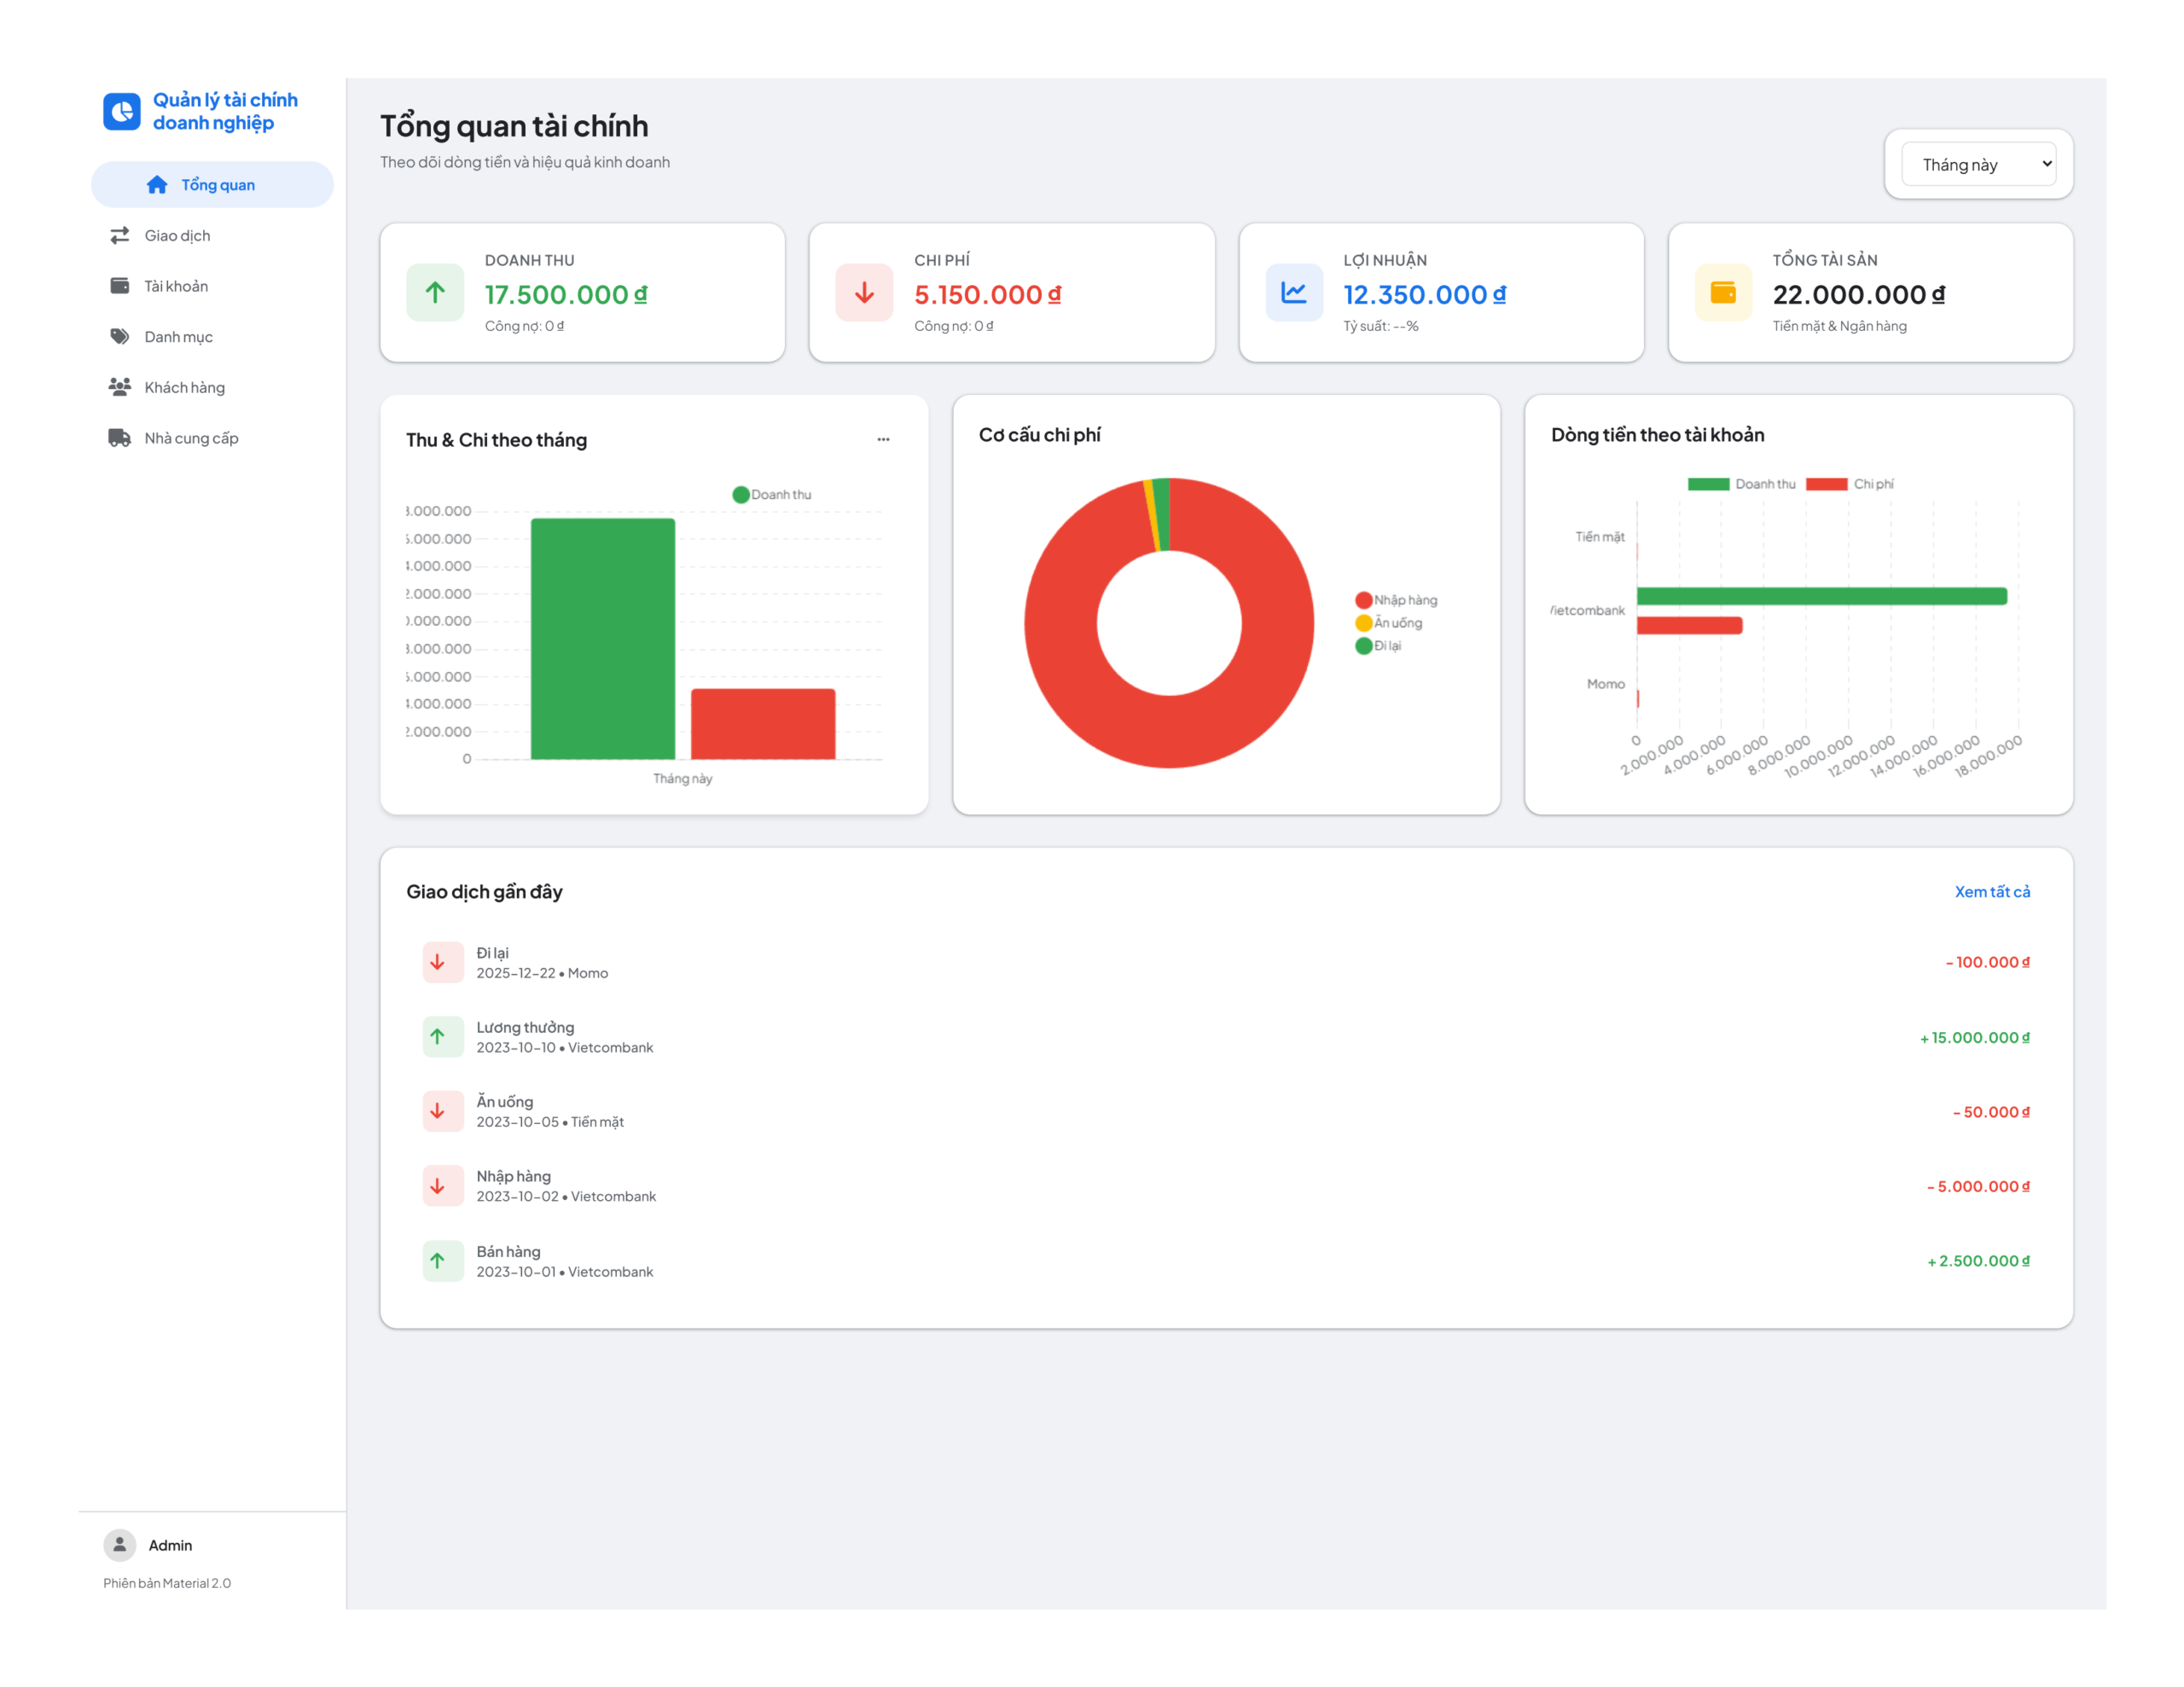This screenshot has height=1687, width=2184.
Task: Click the Lợi nhuận line chart icon
Action: pyautogui.click(x=1294, y=292)
